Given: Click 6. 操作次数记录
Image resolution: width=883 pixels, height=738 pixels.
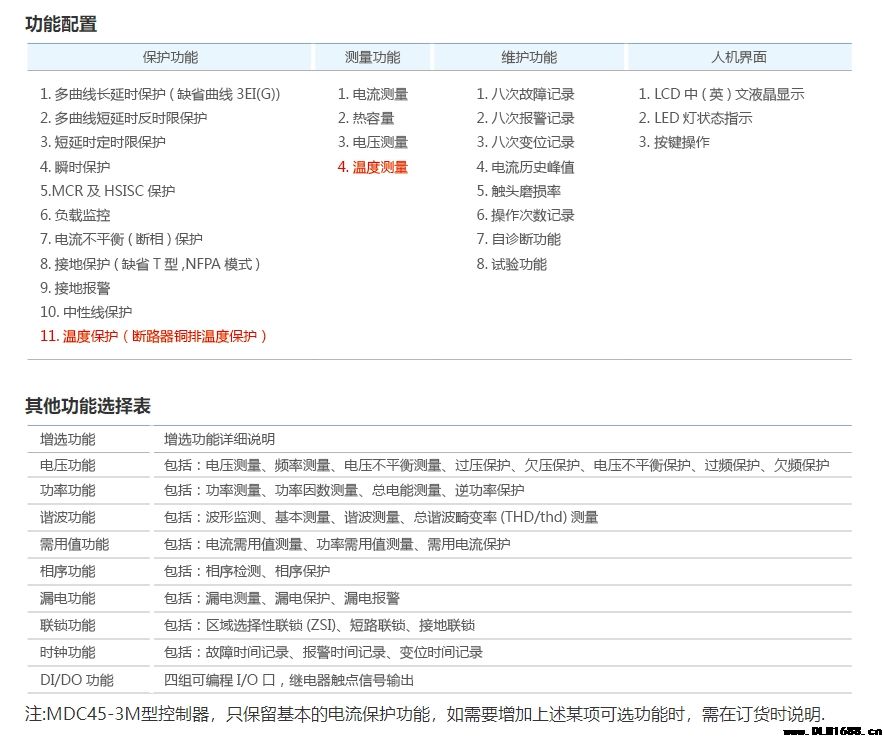Looking at the screenshot, I should click(525, 215).
